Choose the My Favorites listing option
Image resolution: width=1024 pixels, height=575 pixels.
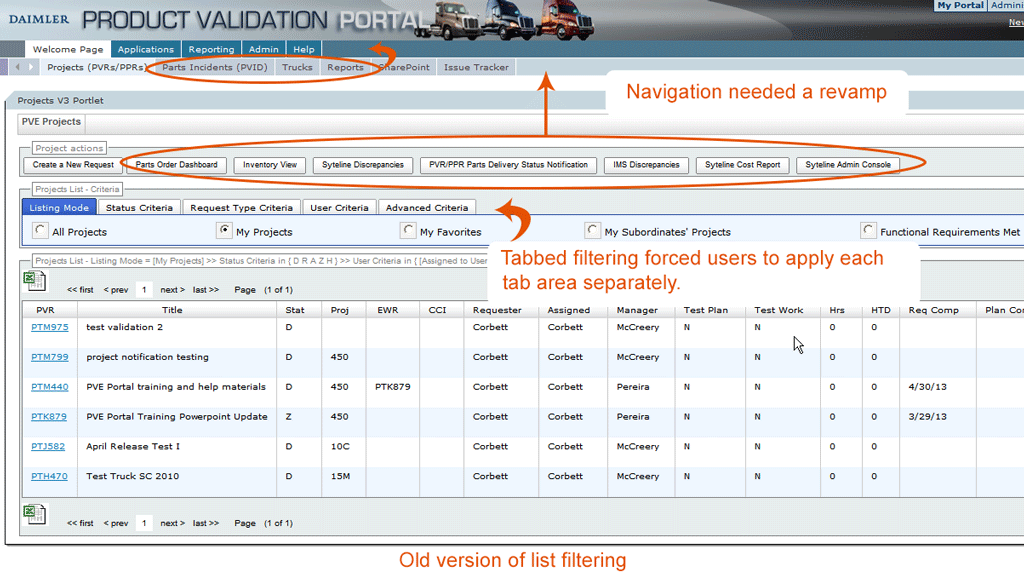[x=408, y=231]
